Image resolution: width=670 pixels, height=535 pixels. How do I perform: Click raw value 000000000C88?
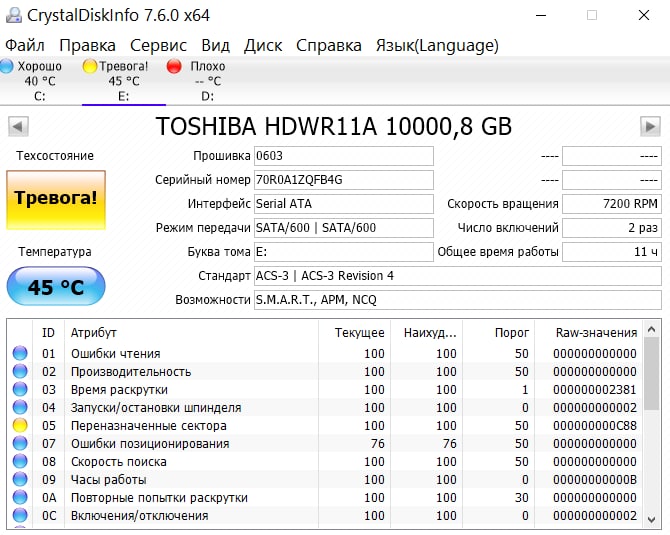(x=595, y=426)
